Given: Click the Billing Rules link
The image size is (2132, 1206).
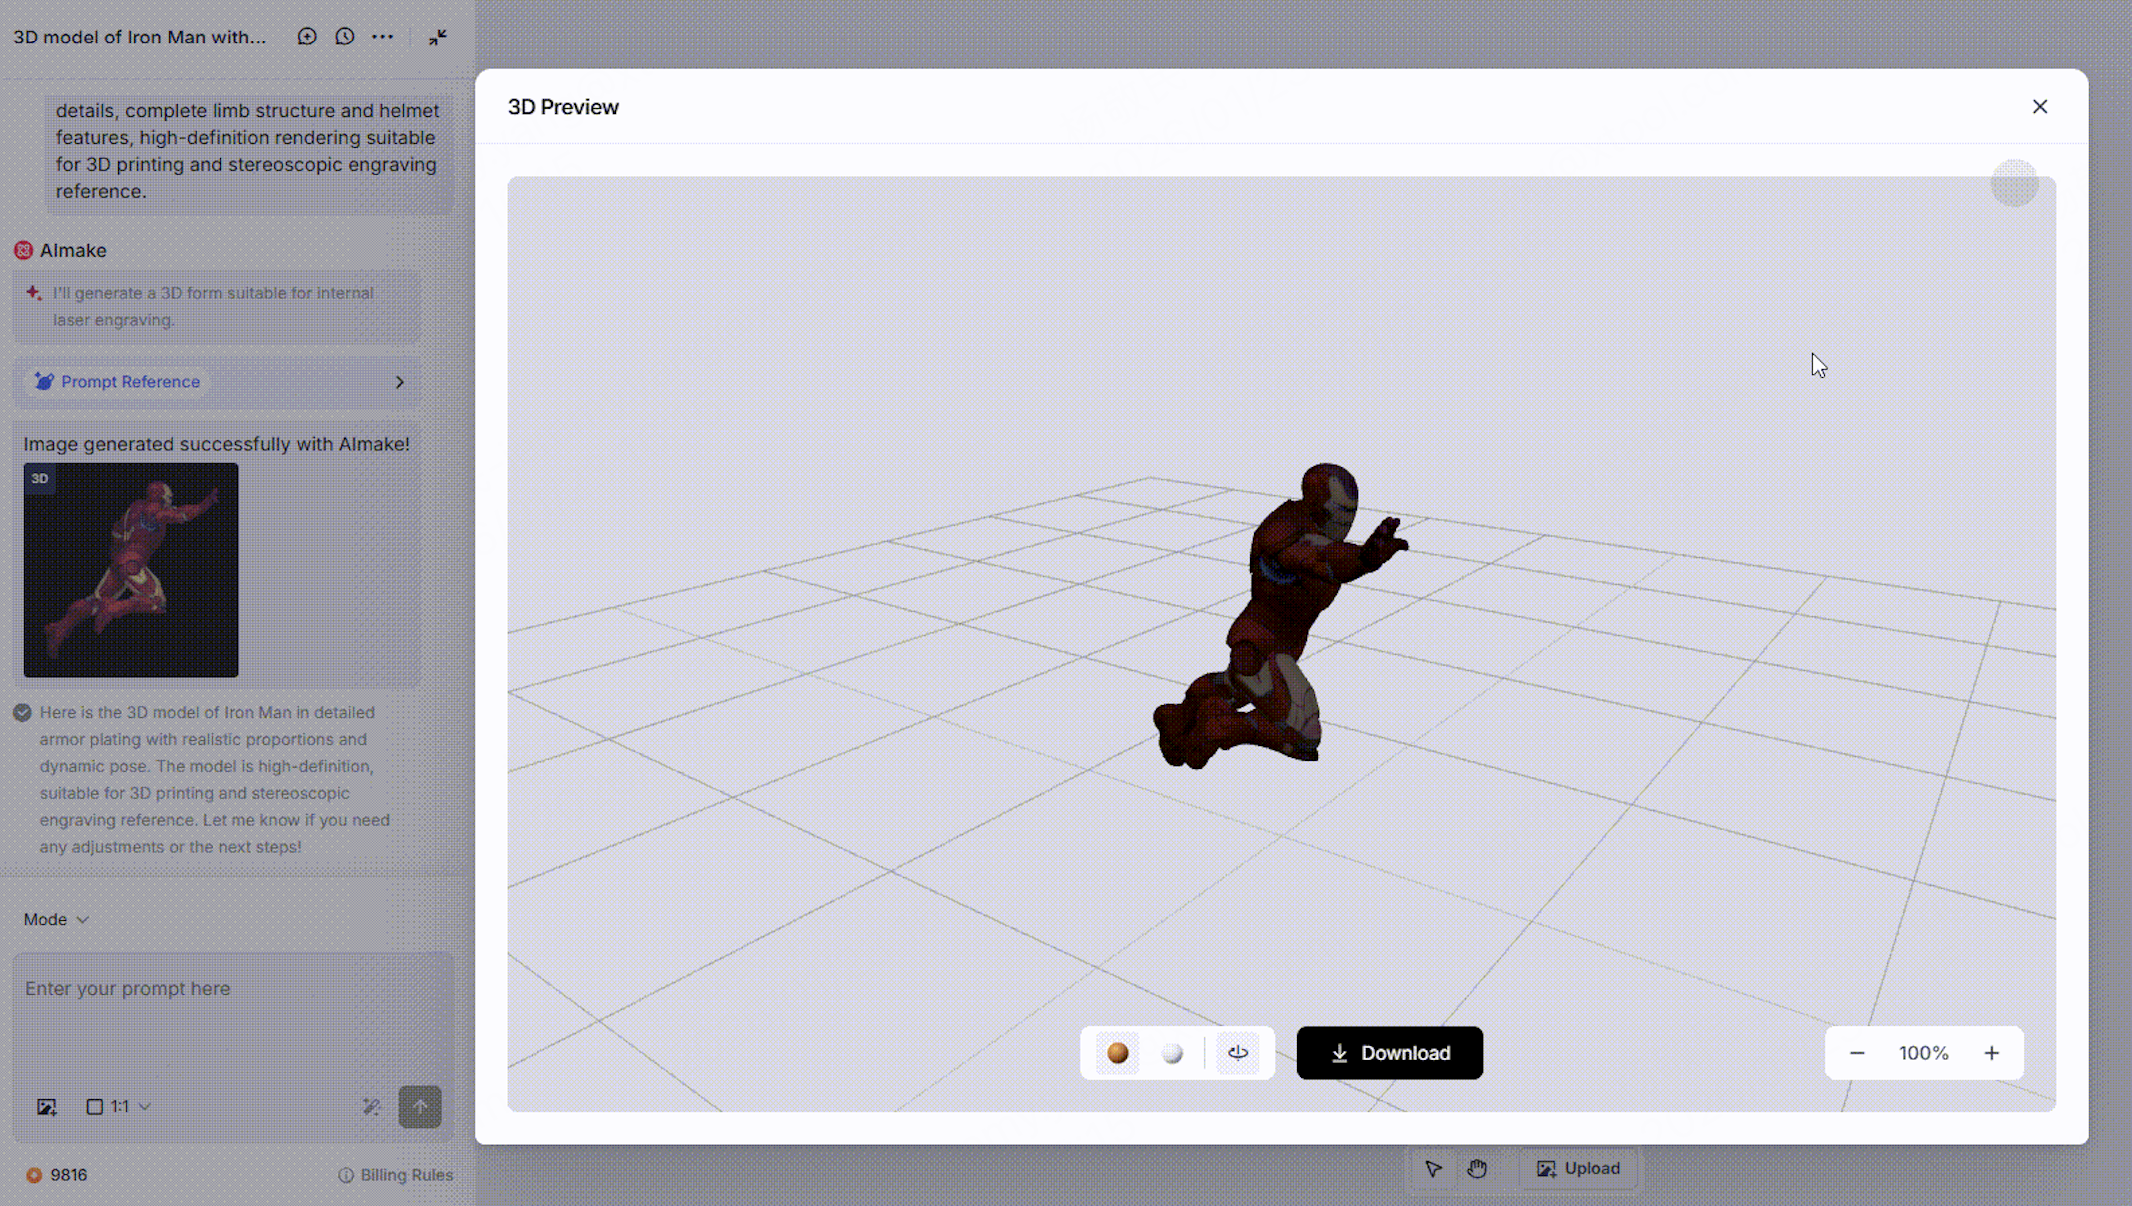Looking at the screenshot, I should pyautogui.click(x=396, y=1175).
